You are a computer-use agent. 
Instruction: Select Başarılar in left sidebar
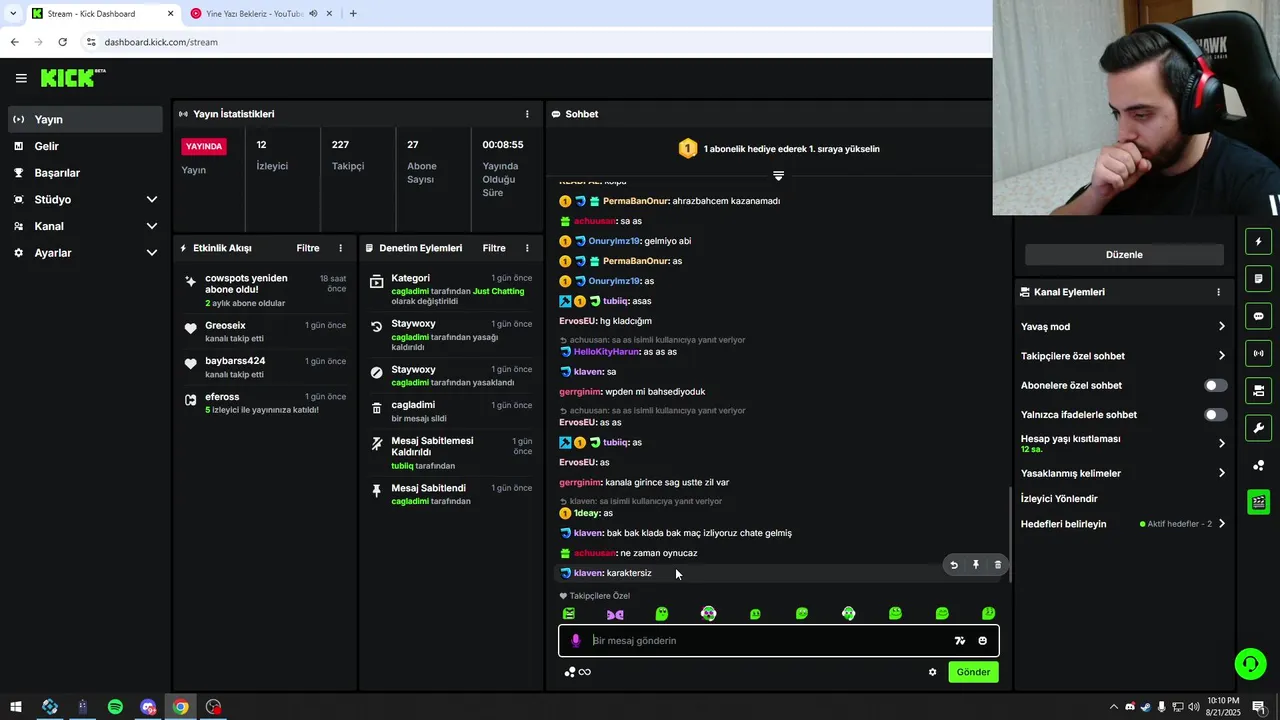click(85, 173)
